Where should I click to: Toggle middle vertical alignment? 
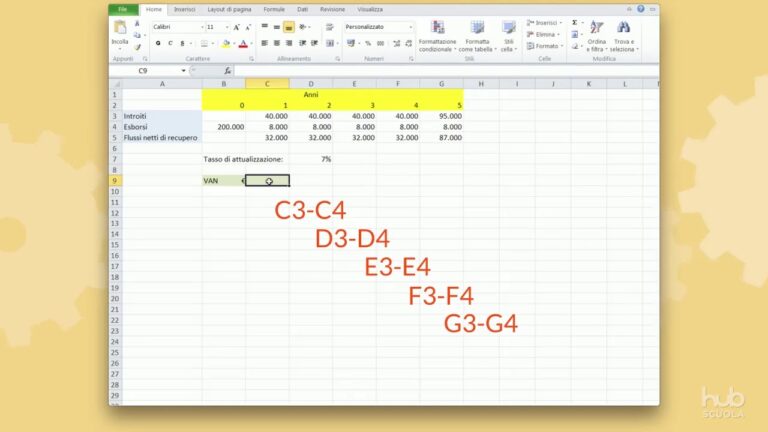277,27
